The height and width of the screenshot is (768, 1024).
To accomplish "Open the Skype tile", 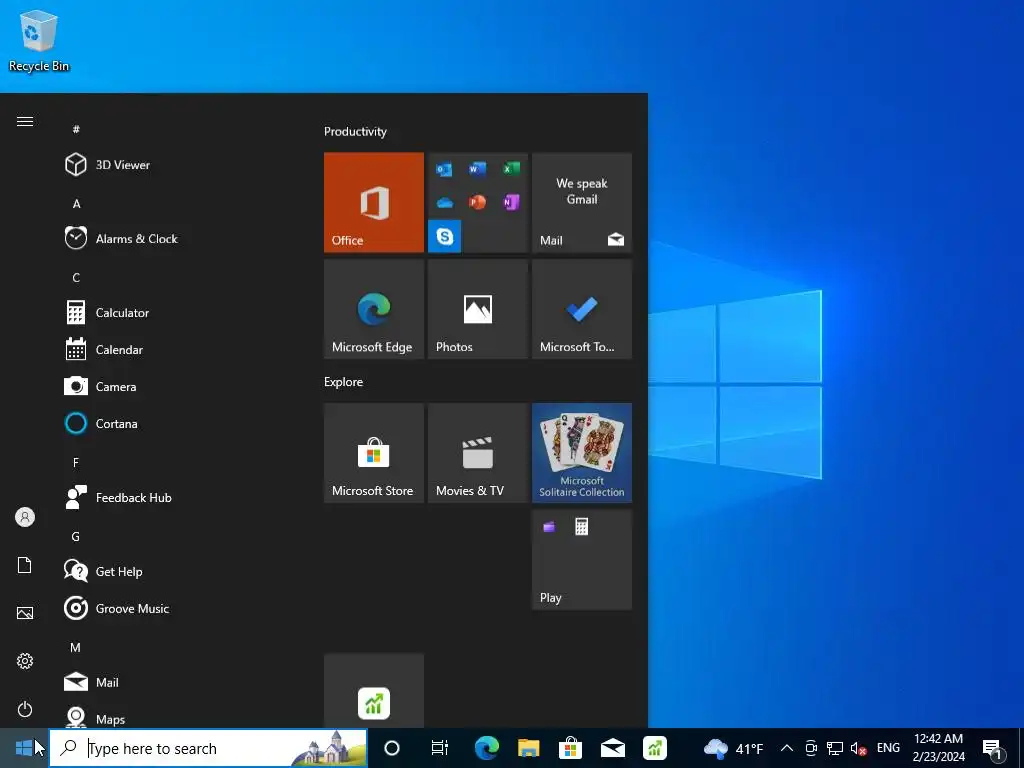I will [445, 236].
